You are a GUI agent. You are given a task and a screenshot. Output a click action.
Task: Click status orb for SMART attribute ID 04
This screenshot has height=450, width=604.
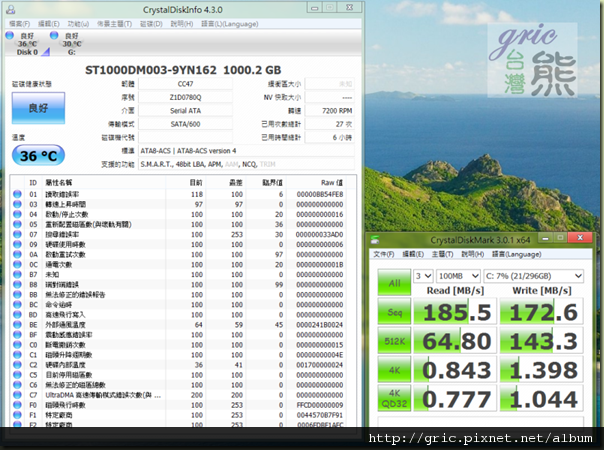(x=17, y=214)
